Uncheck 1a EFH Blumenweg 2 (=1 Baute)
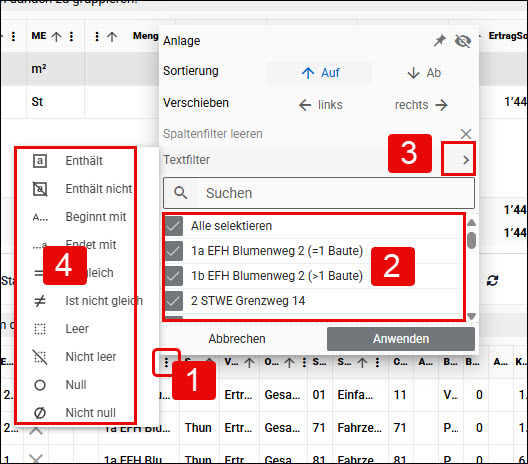 click(x=174, y=251)
